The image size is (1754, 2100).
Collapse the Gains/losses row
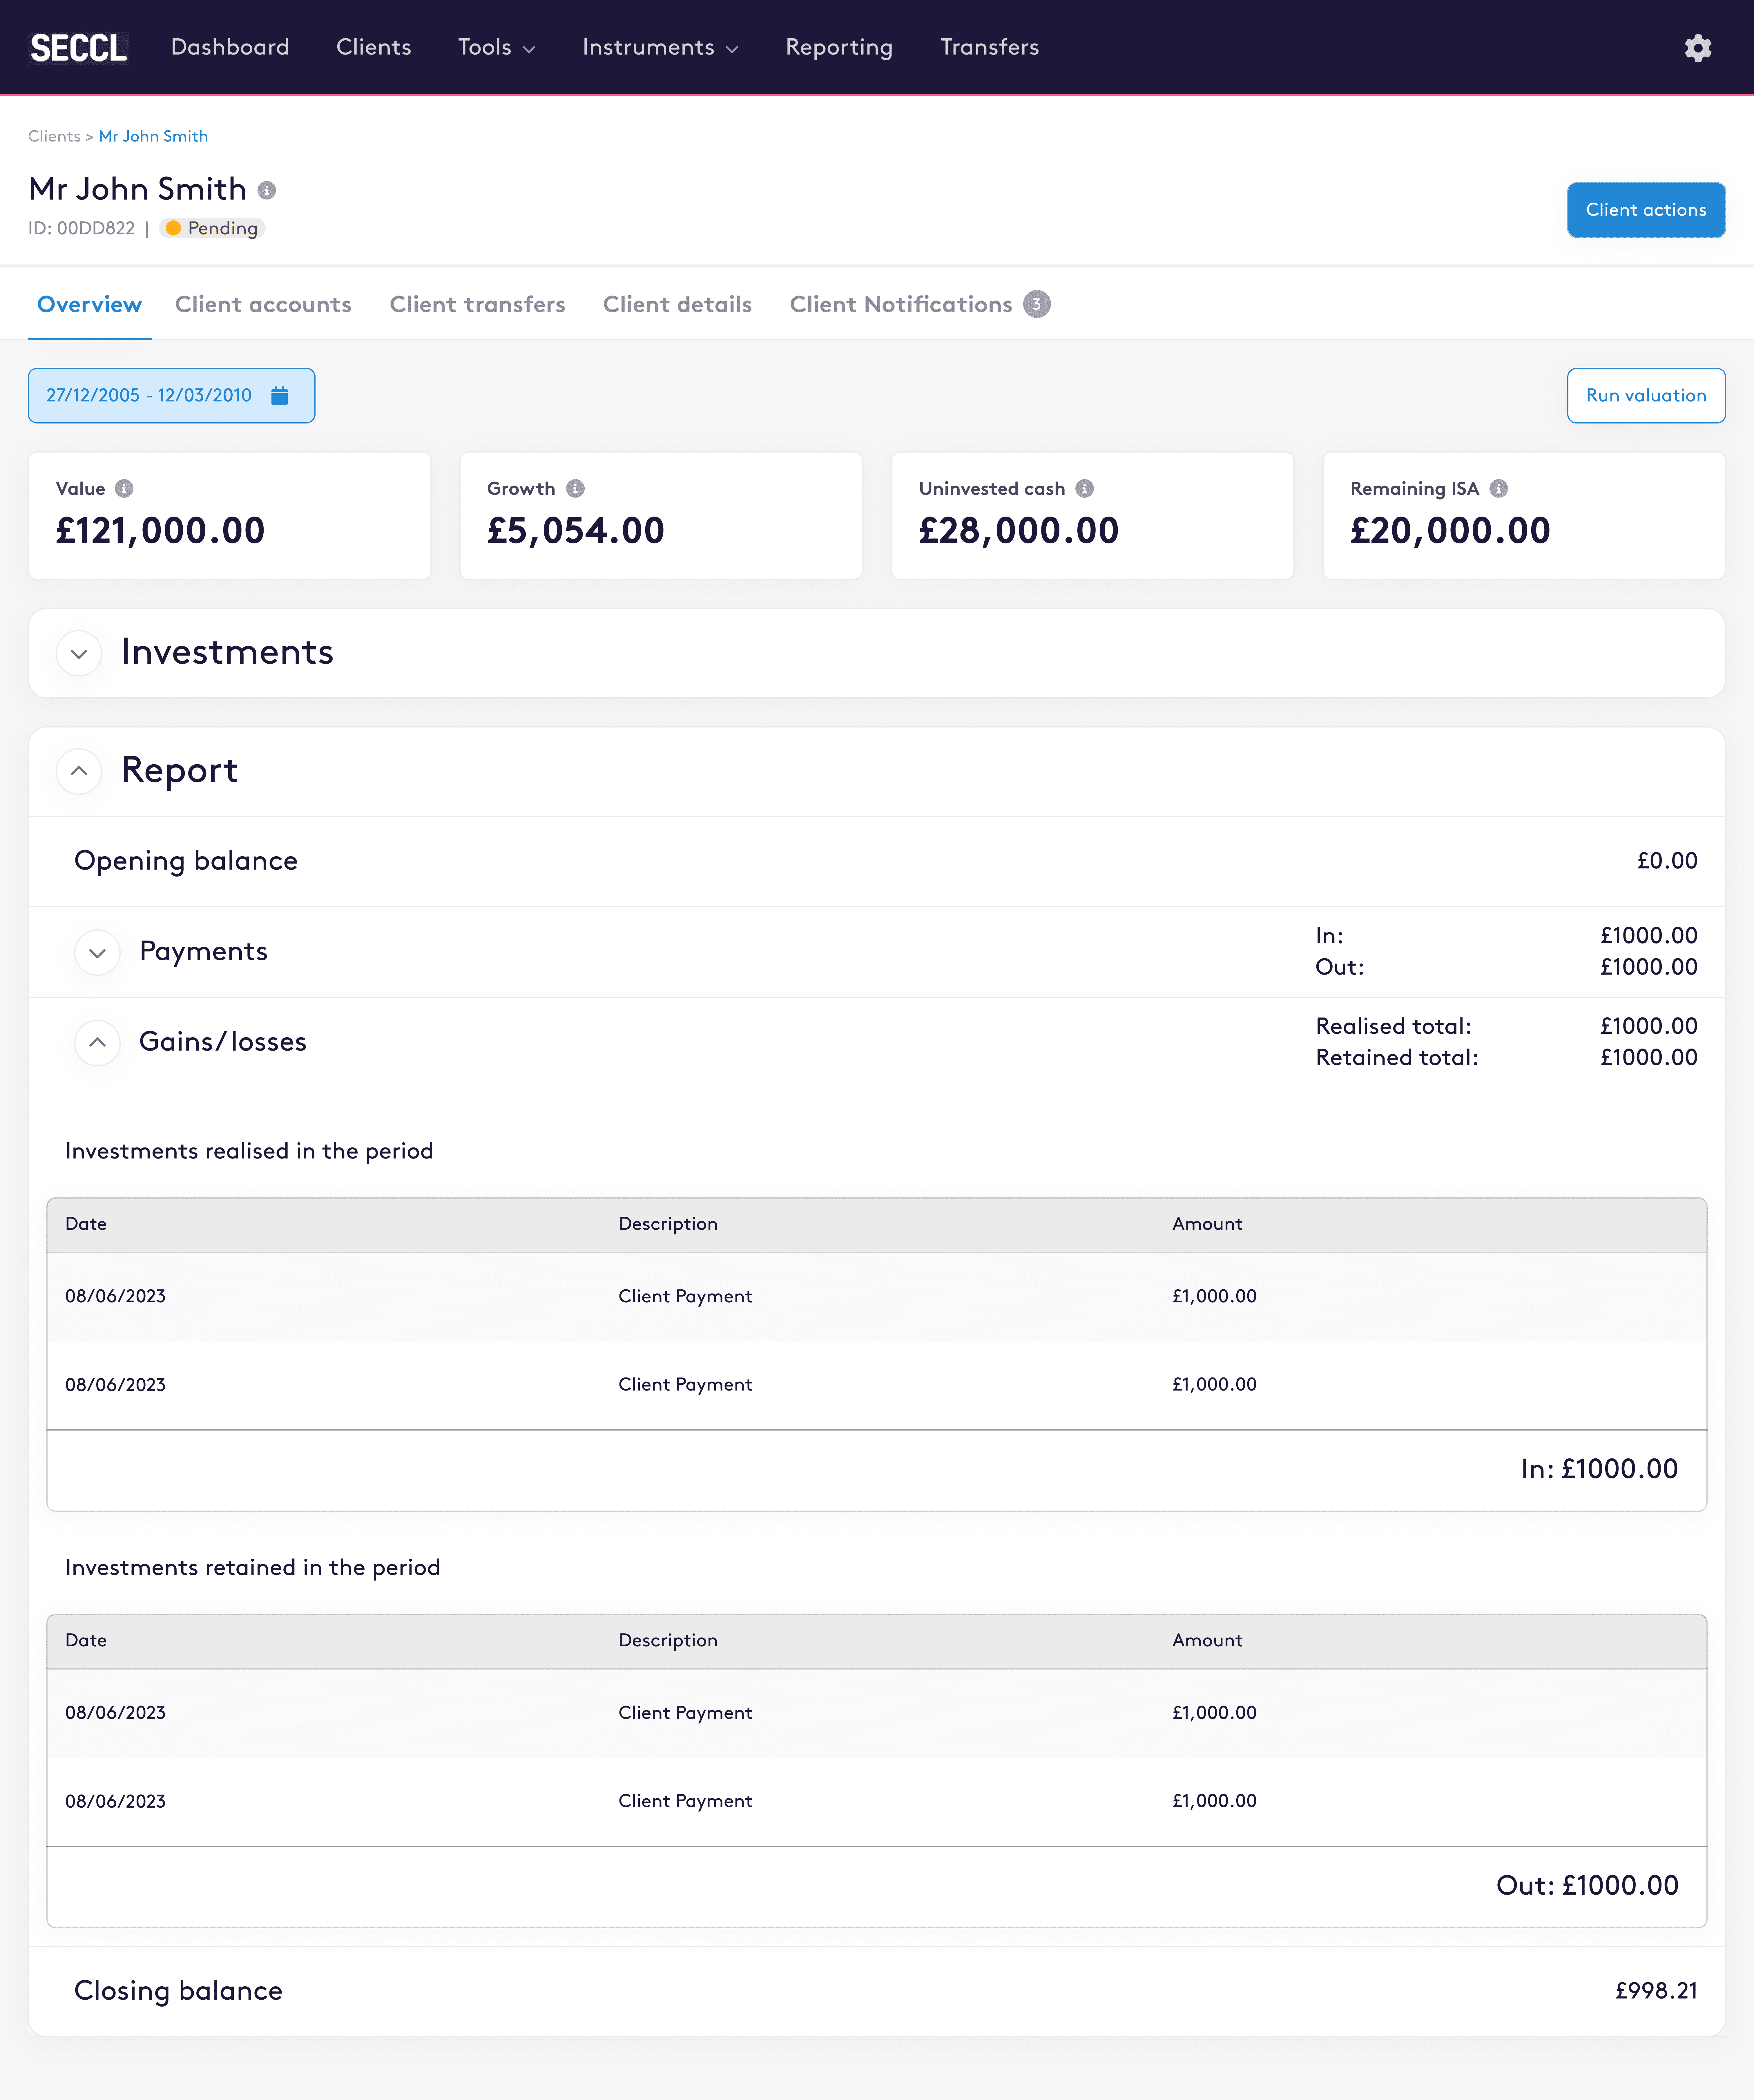pyautogui.click(x=97, y=1042)
